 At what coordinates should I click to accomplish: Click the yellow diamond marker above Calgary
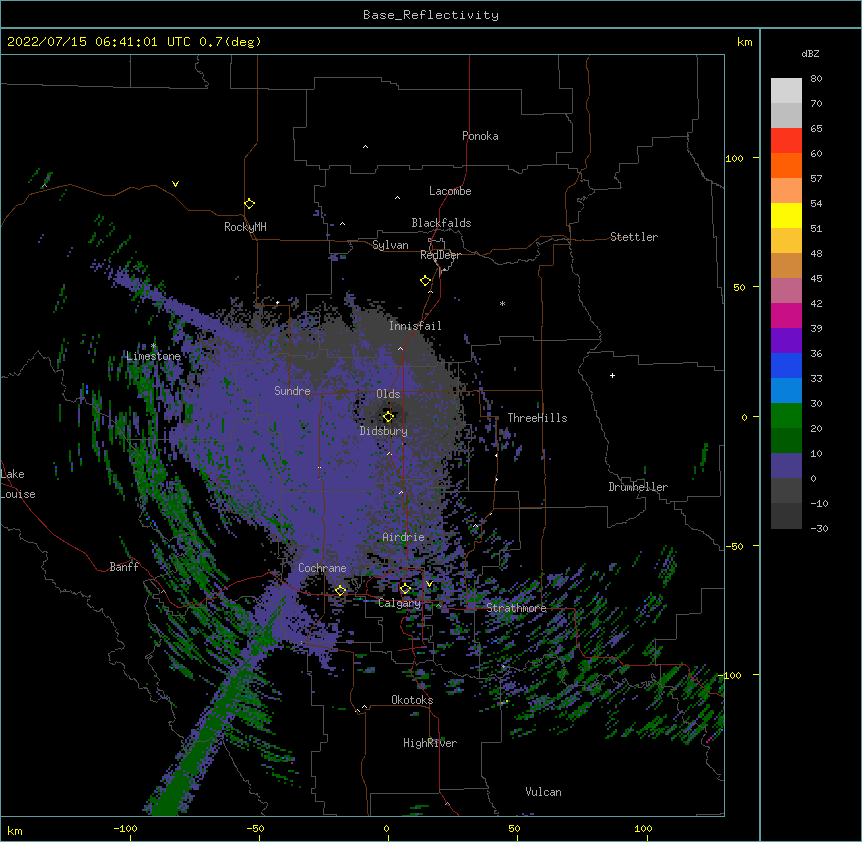405,589
